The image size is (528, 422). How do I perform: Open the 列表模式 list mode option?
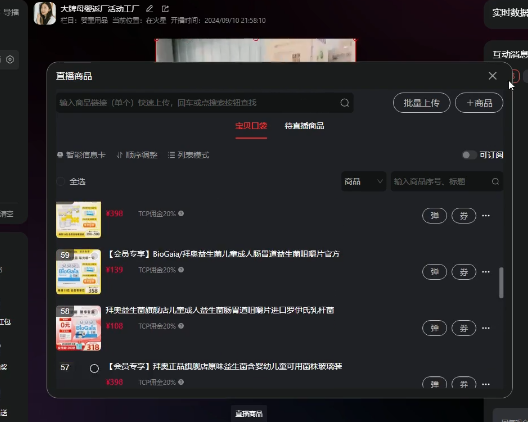point(189,155)
